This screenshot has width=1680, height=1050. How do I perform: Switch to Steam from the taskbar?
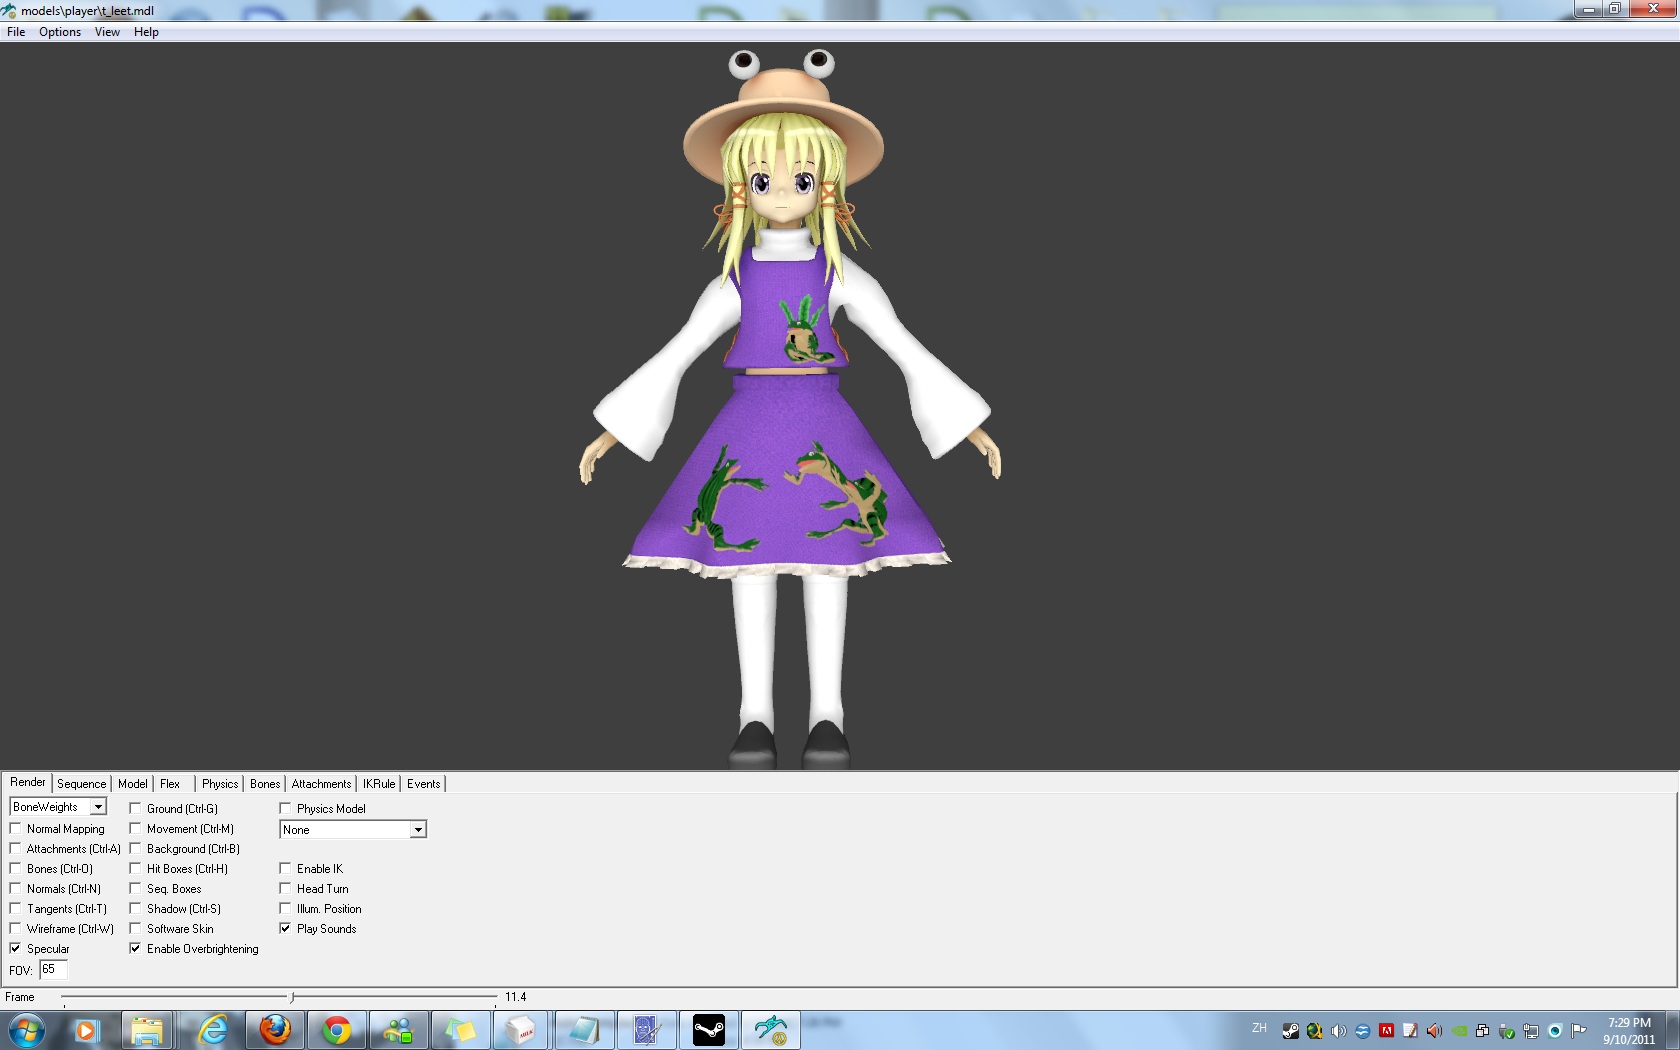tap(708, 1030)
